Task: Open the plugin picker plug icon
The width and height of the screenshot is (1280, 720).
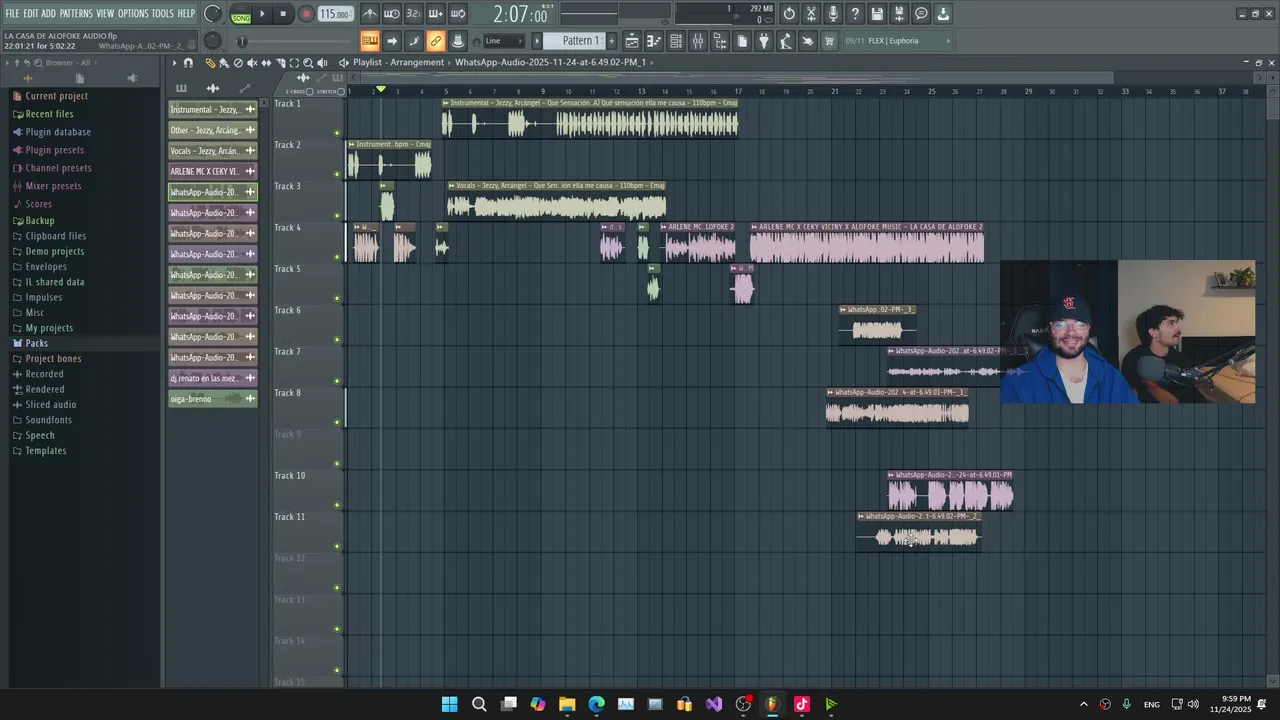Action: click(x=764, y=41)
